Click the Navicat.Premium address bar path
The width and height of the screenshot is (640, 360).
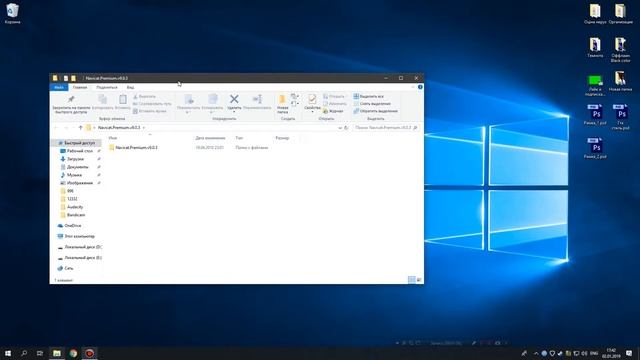[x=119, y=128]
